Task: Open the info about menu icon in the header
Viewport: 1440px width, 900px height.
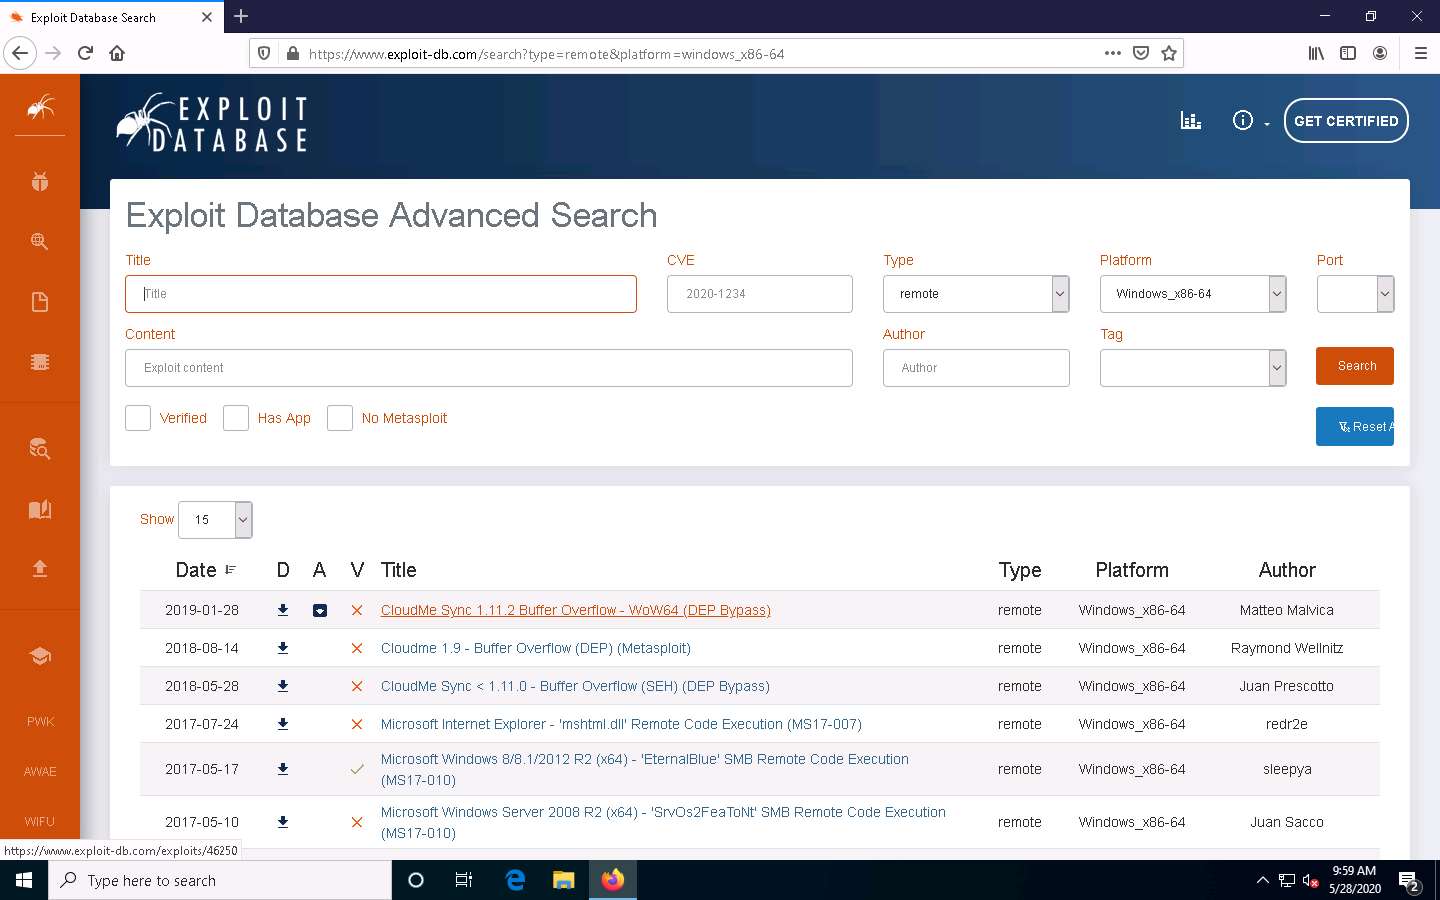Action: coord(1243,121)
